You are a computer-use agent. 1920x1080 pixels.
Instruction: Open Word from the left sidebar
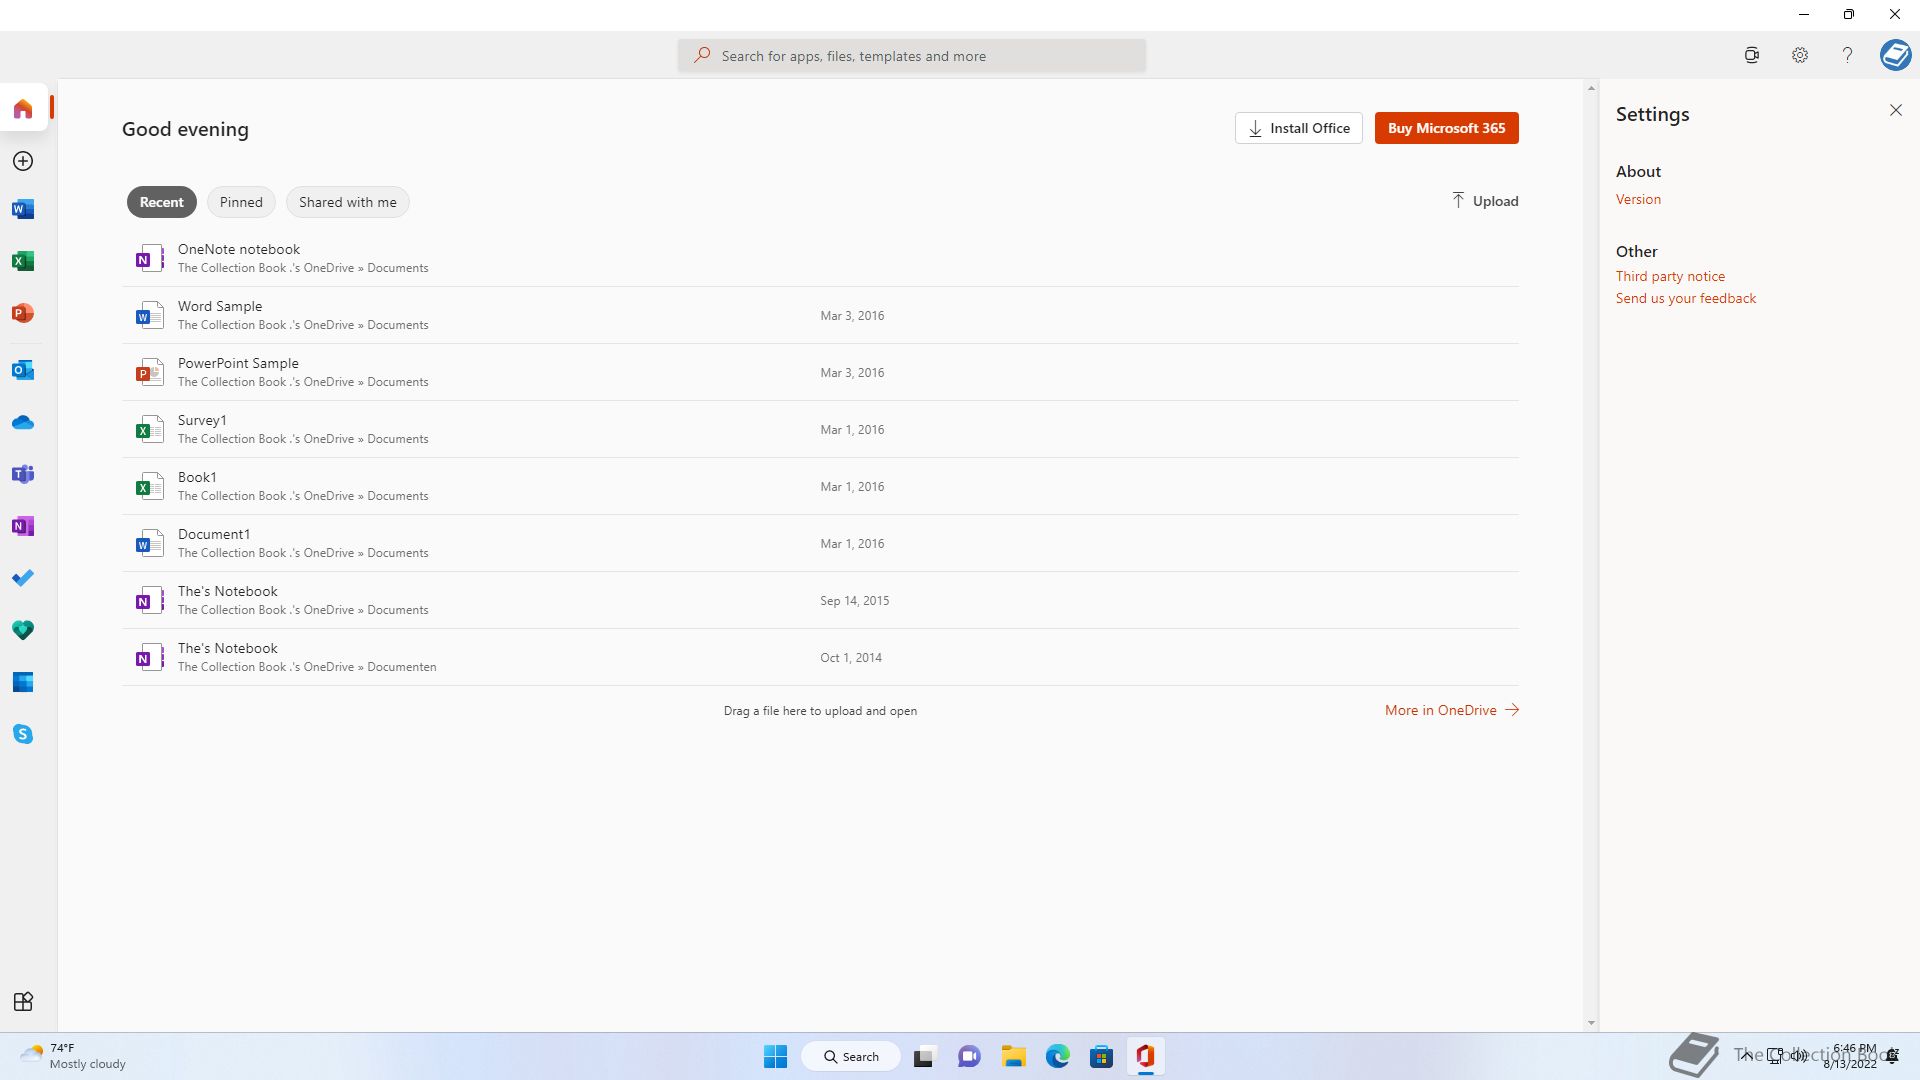[23, 209]
